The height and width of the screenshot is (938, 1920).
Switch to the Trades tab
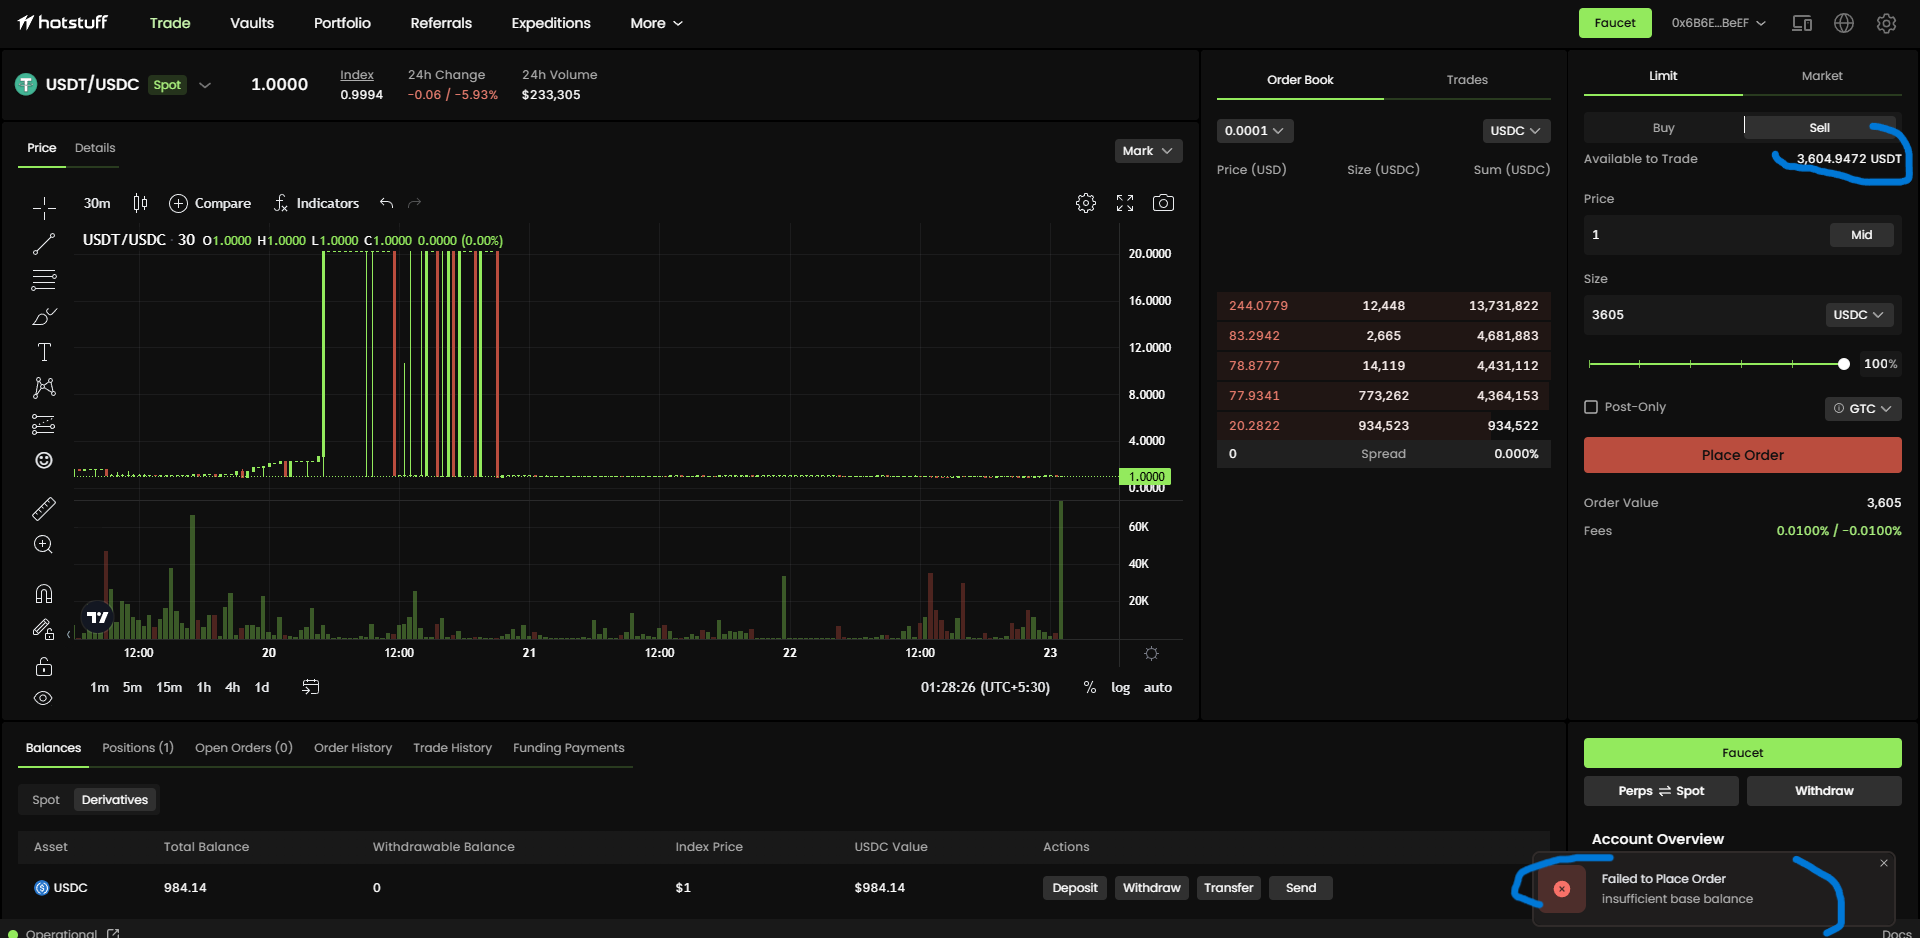(x=1466, y=80)
